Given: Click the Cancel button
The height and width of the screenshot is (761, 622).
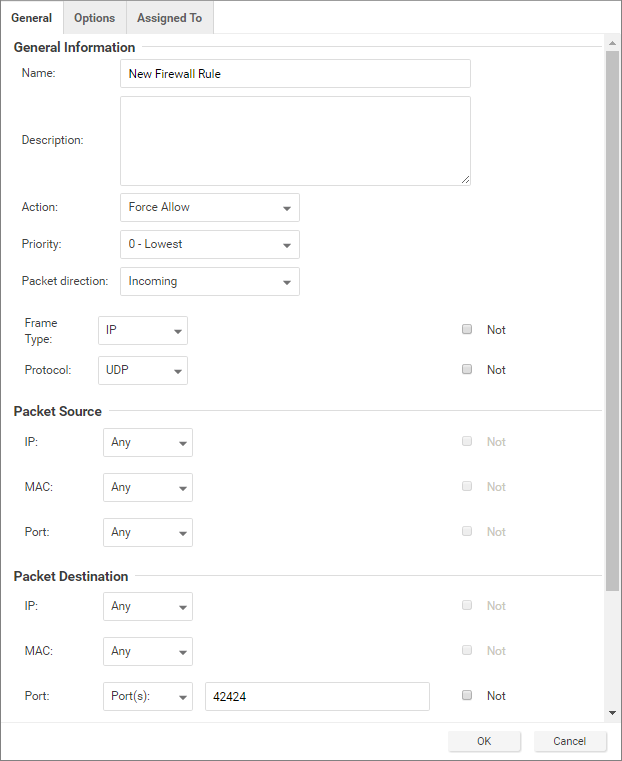Looking at the screenshot, I should coord(570,741).
